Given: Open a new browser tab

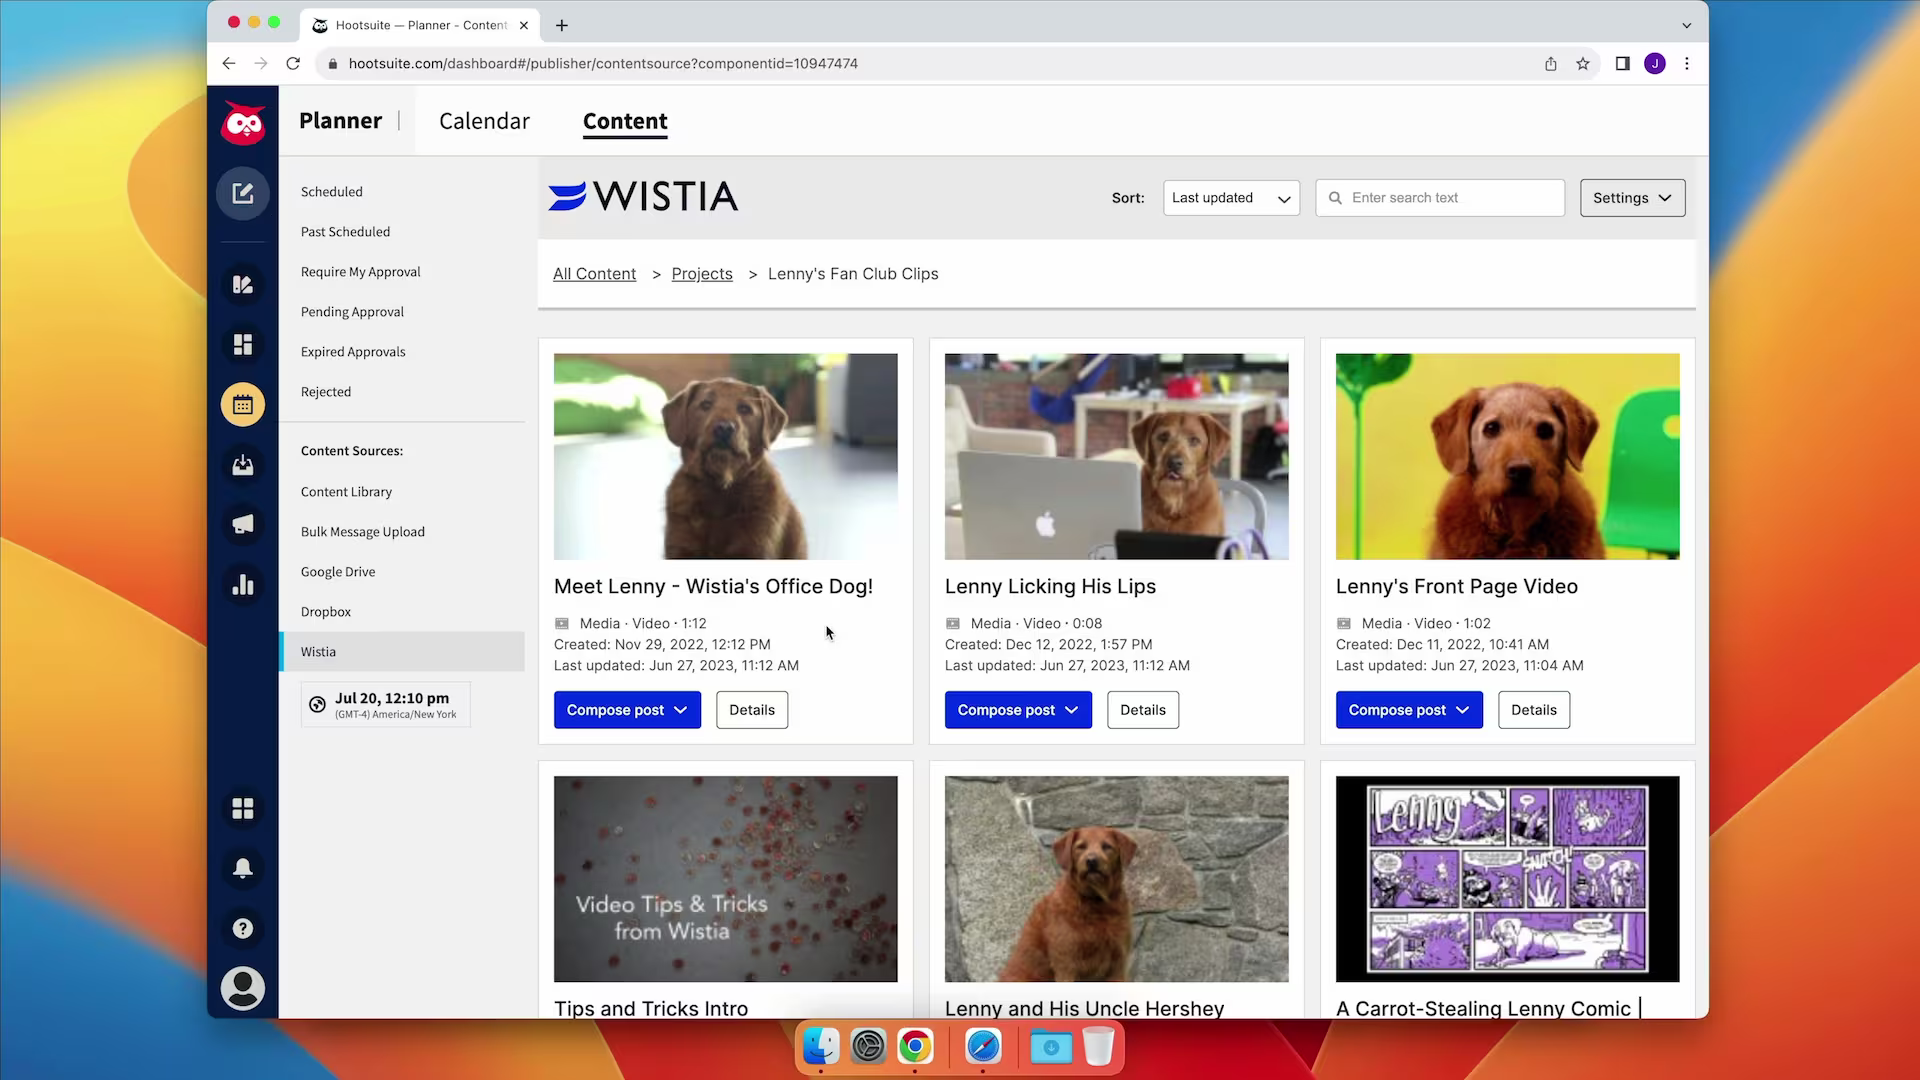Looking at the screenshot, I should [x=562, y=25].
